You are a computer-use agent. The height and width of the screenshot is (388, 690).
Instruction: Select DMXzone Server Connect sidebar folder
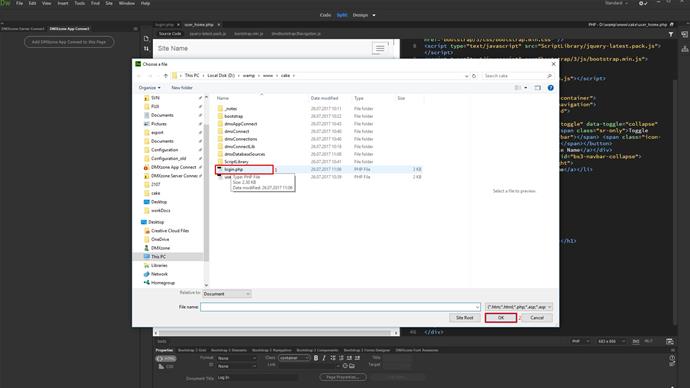(x=174, y=176)
